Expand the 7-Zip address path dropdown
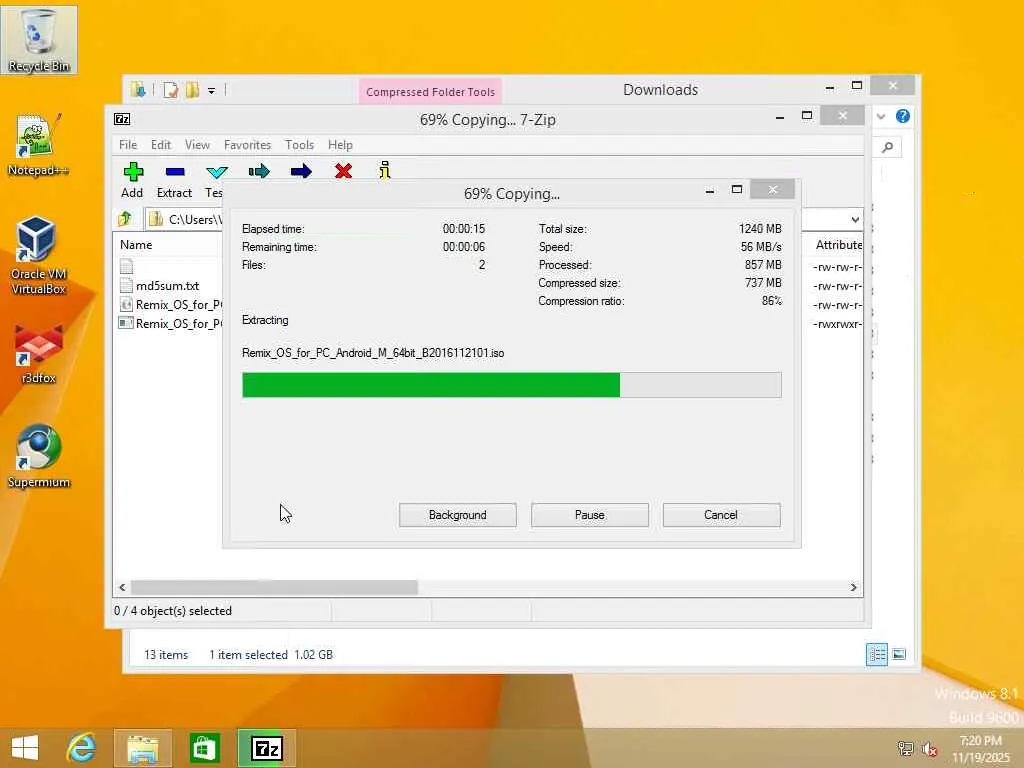 pos(855,219)
